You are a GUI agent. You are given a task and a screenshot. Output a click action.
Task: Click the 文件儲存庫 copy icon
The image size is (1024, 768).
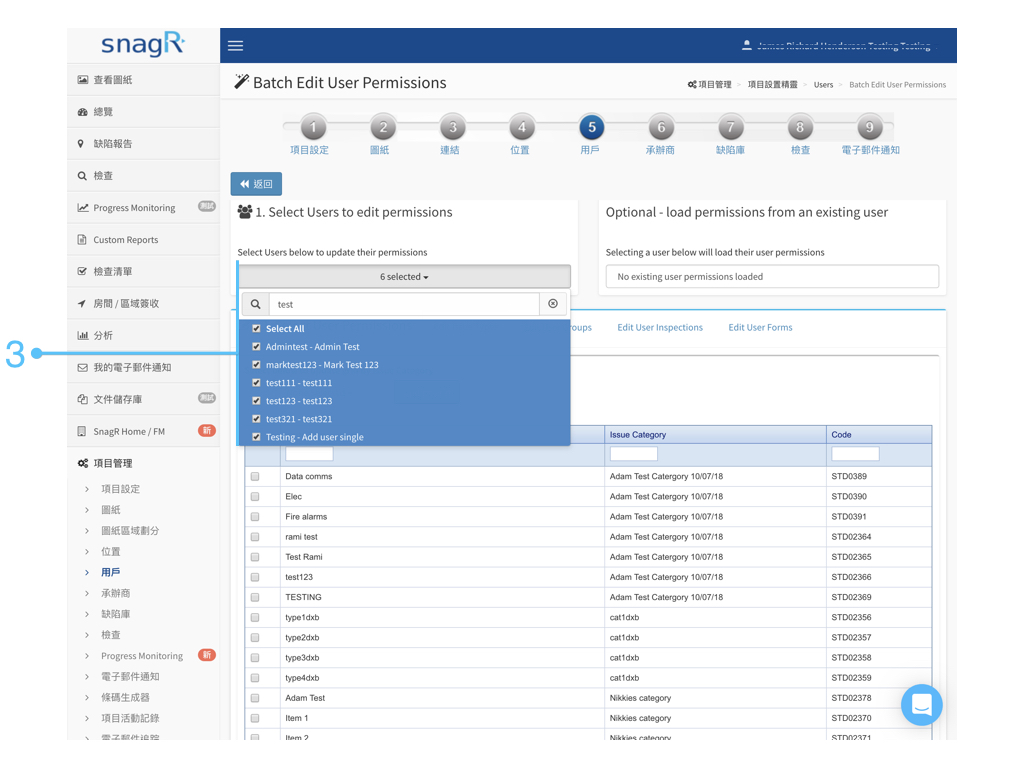click(82, 399)
